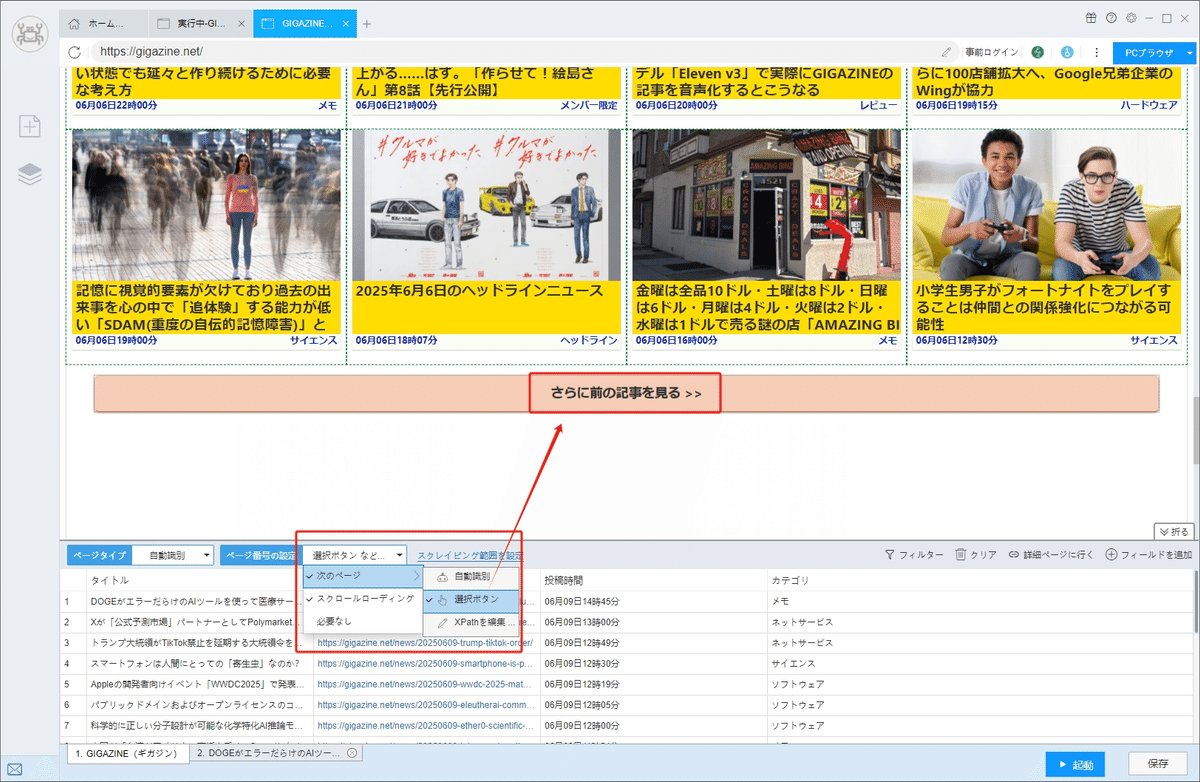Open the ether0-scientific URL cell
Screen dimensions: 1200x782
(425, 726)
